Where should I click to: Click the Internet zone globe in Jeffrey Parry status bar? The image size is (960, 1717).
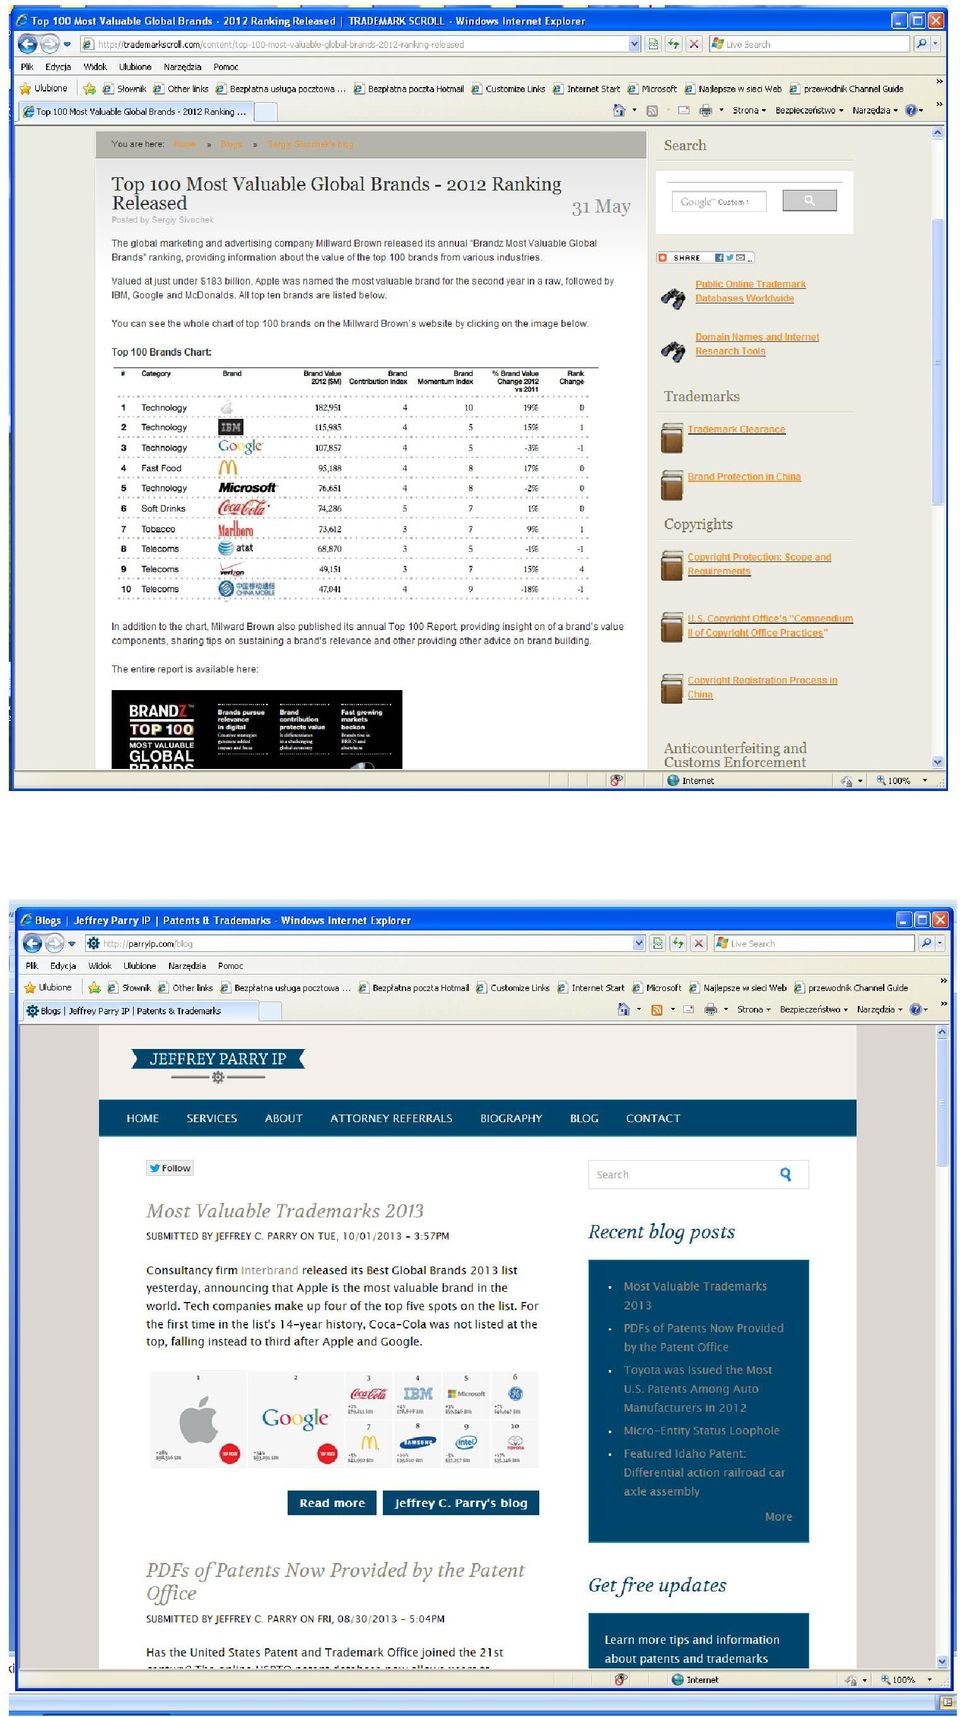677,1680
